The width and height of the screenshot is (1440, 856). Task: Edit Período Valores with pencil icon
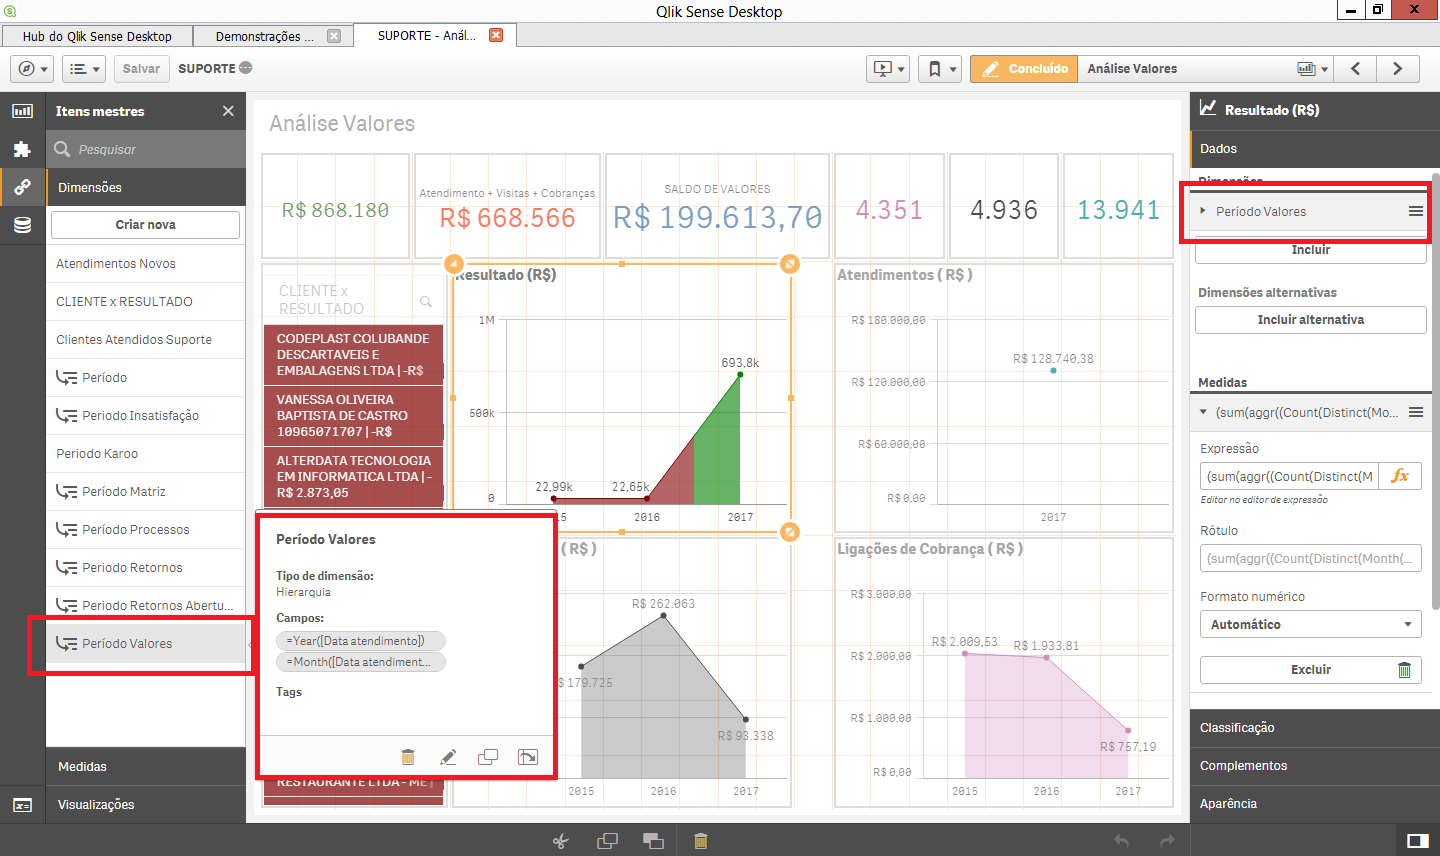(x=448, y=757)
